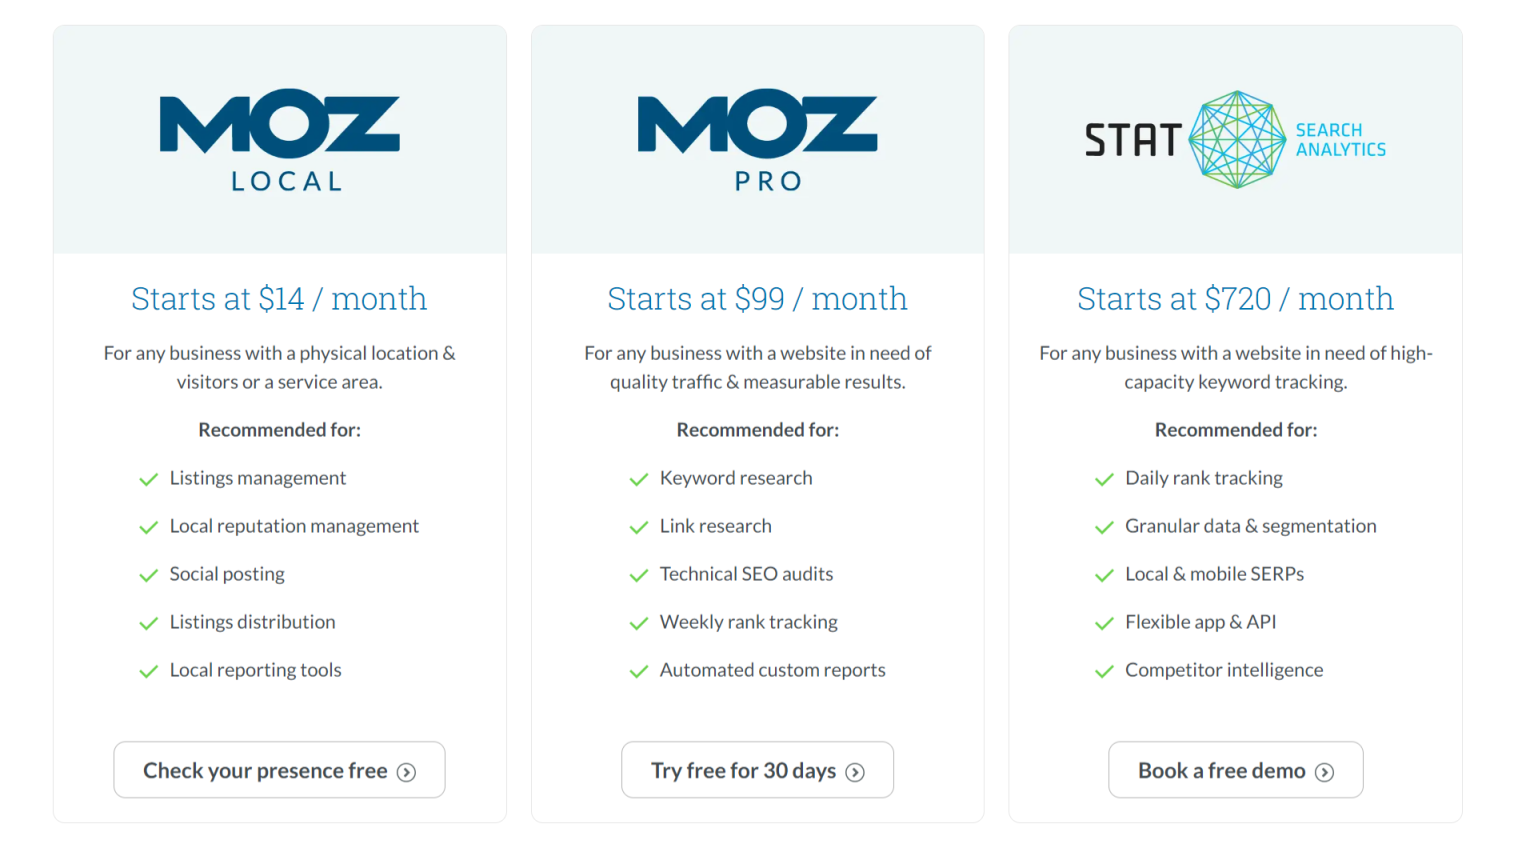Viewport: 1514px width, 852px height.
Task: Click the STAT Search Analytics logo
Action: tap(1235, 140)
